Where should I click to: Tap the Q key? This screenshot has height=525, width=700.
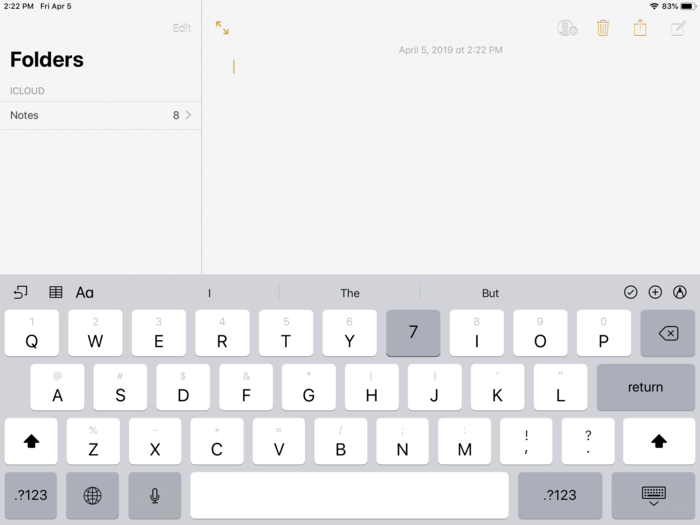tap(32, 333)
